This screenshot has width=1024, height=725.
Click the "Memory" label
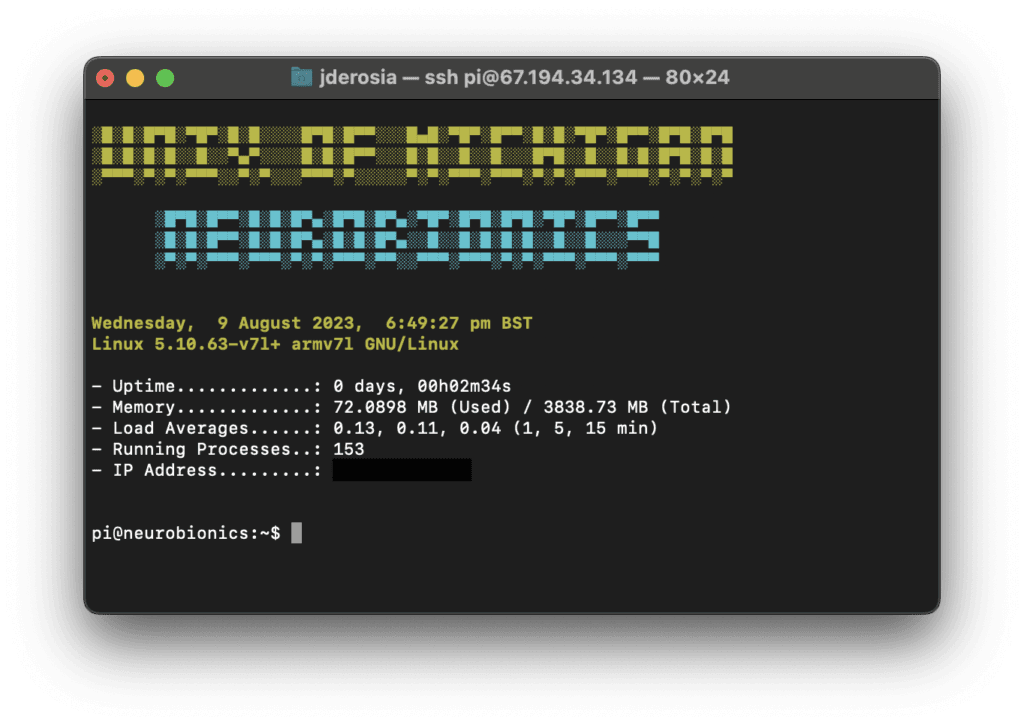pos(144,408)
